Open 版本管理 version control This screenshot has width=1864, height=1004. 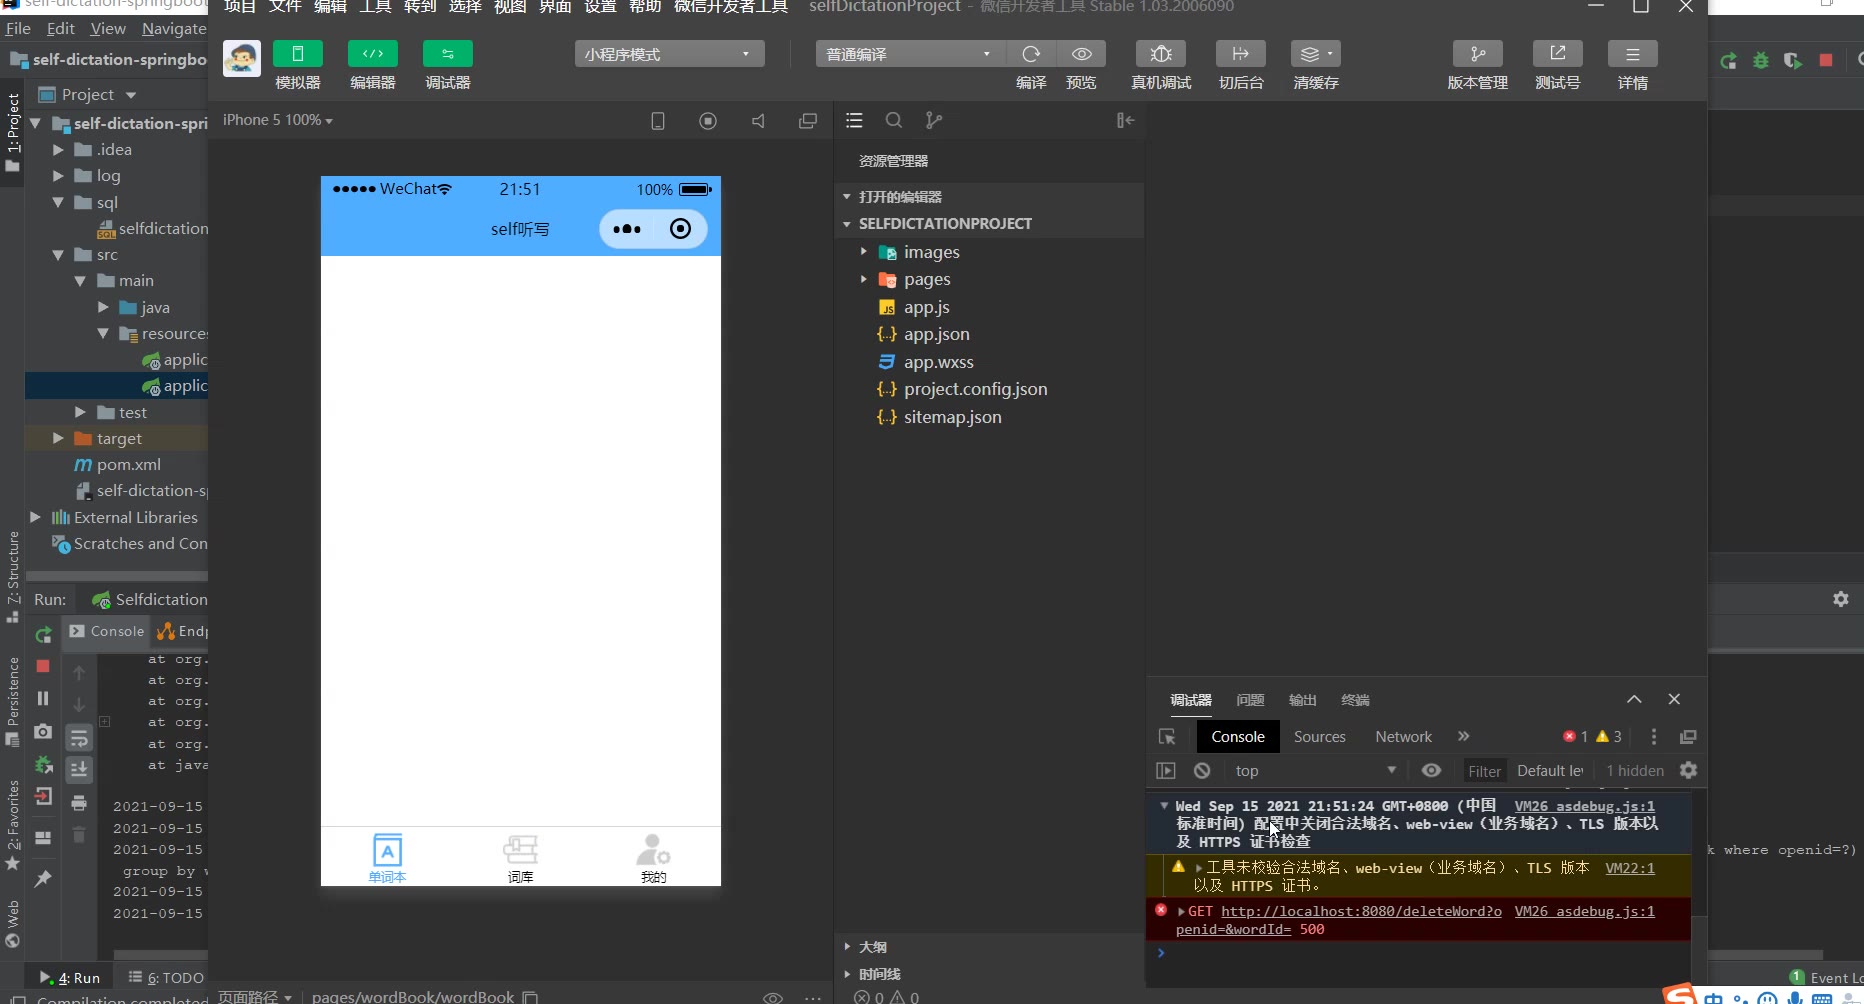coord(1477,54)
